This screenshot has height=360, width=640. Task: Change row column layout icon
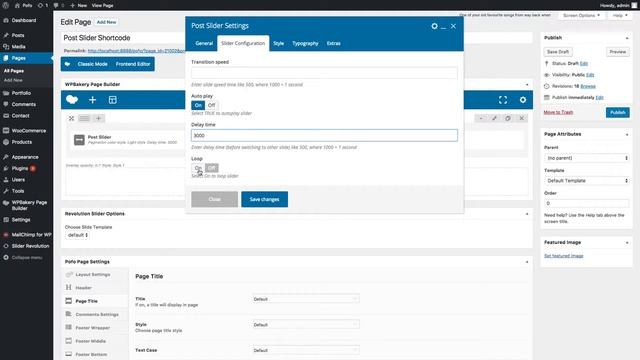[x=84, y=118]
